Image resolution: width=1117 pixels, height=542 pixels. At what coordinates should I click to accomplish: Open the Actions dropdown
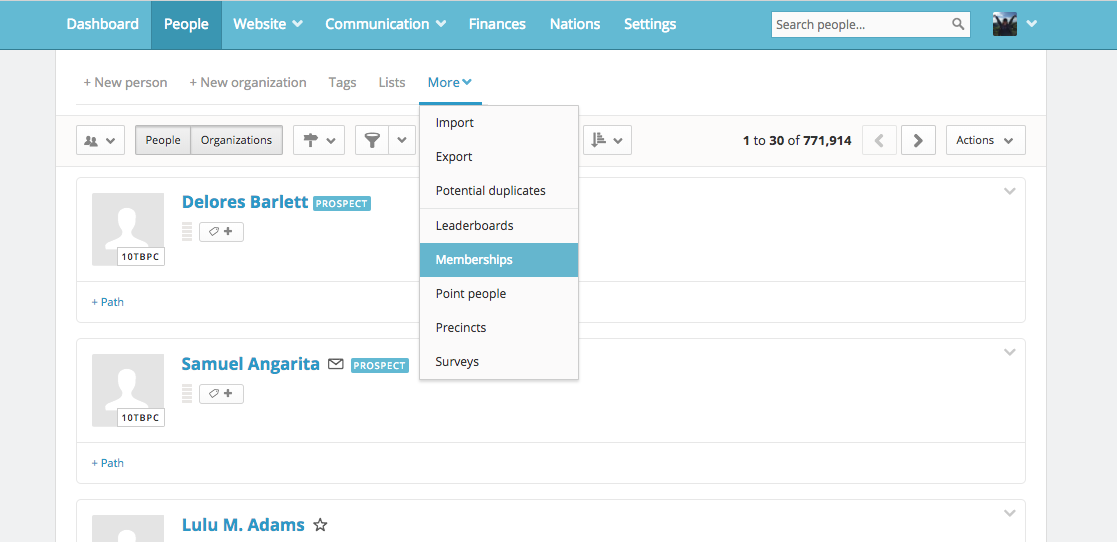(985, 141)
